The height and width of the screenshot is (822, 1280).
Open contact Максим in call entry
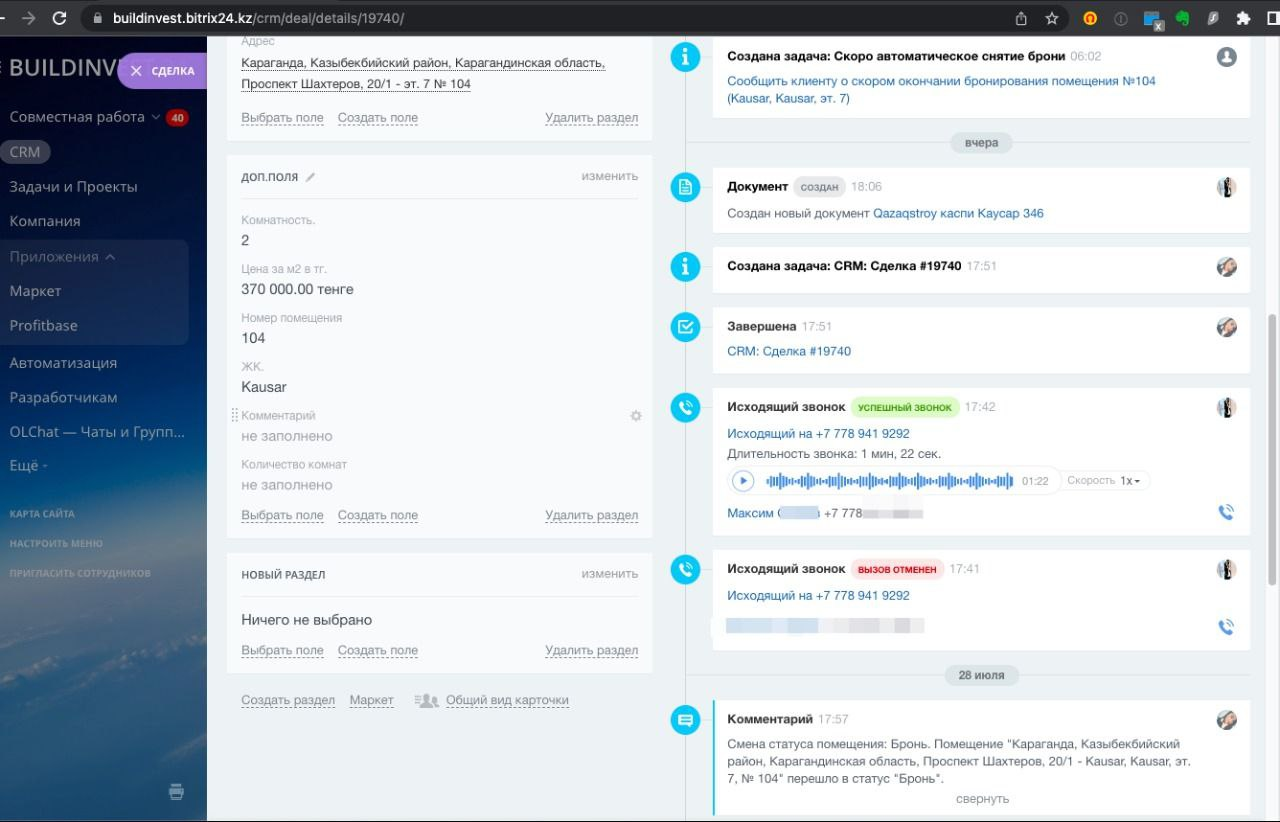(750, 513)
